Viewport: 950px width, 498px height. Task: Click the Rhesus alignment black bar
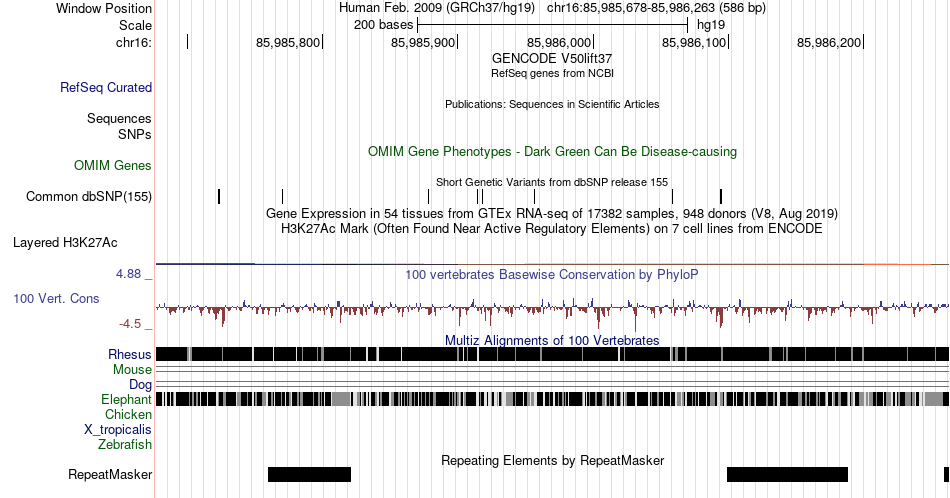point(552,354)
